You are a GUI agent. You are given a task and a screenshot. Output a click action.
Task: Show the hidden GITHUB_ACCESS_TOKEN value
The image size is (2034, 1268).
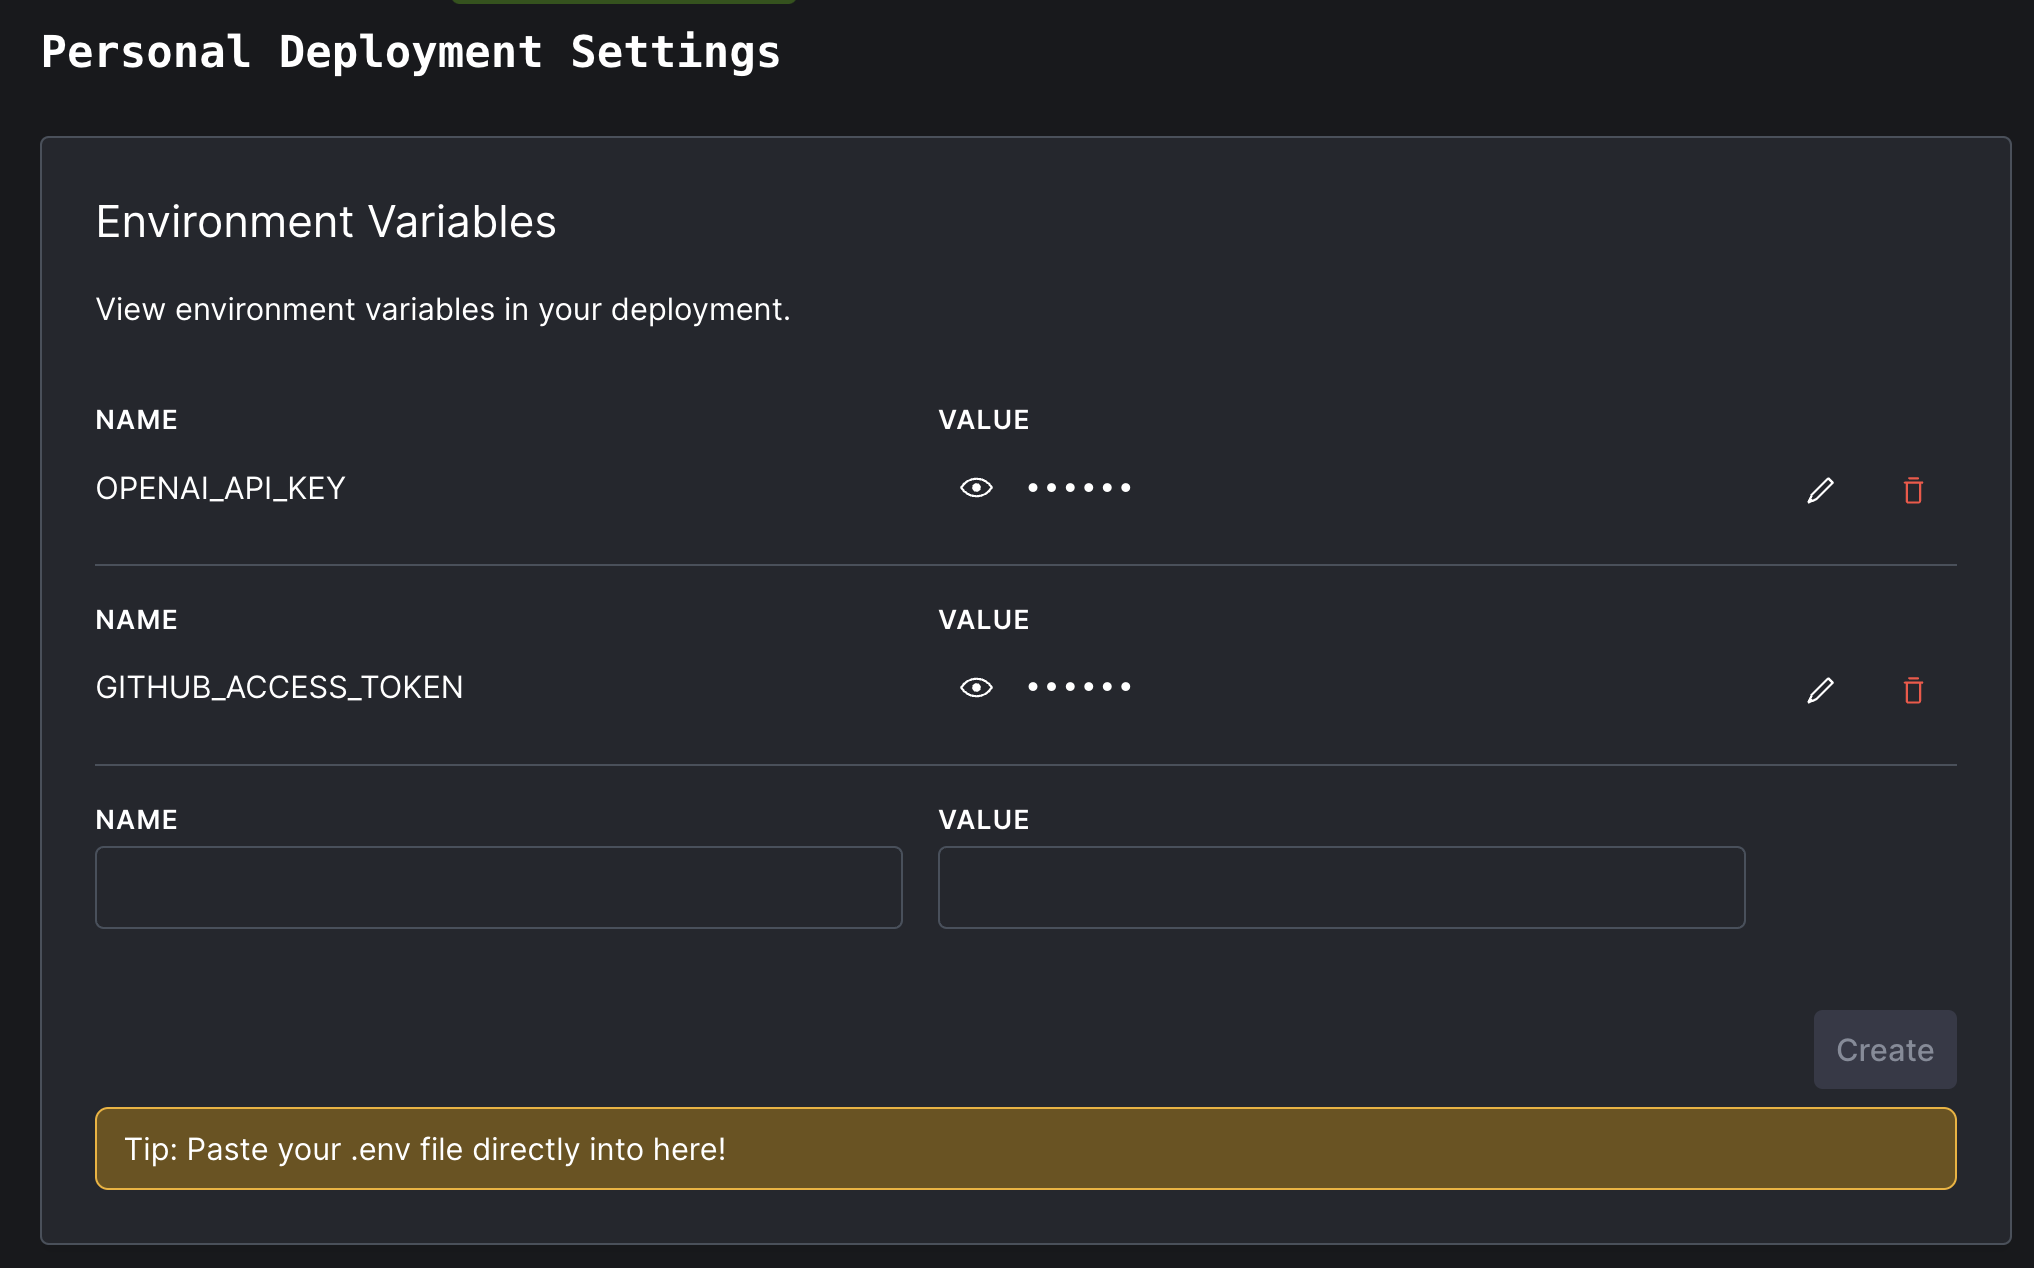coord(976,688)
